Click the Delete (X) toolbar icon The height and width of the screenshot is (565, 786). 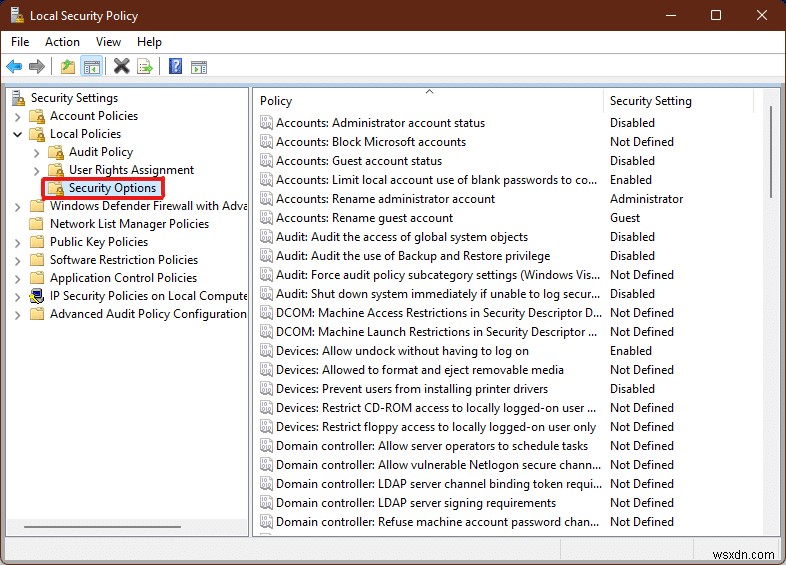121,66
